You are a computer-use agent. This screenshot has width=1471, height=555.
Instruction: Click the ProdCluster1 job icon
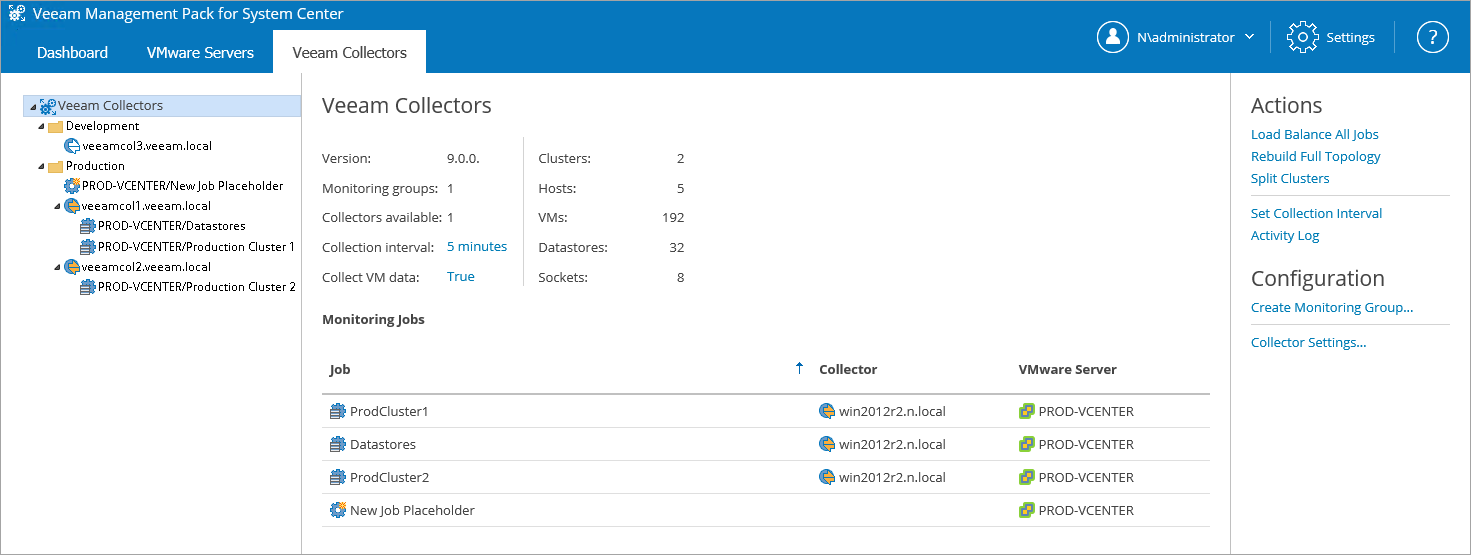pos(337,411)
